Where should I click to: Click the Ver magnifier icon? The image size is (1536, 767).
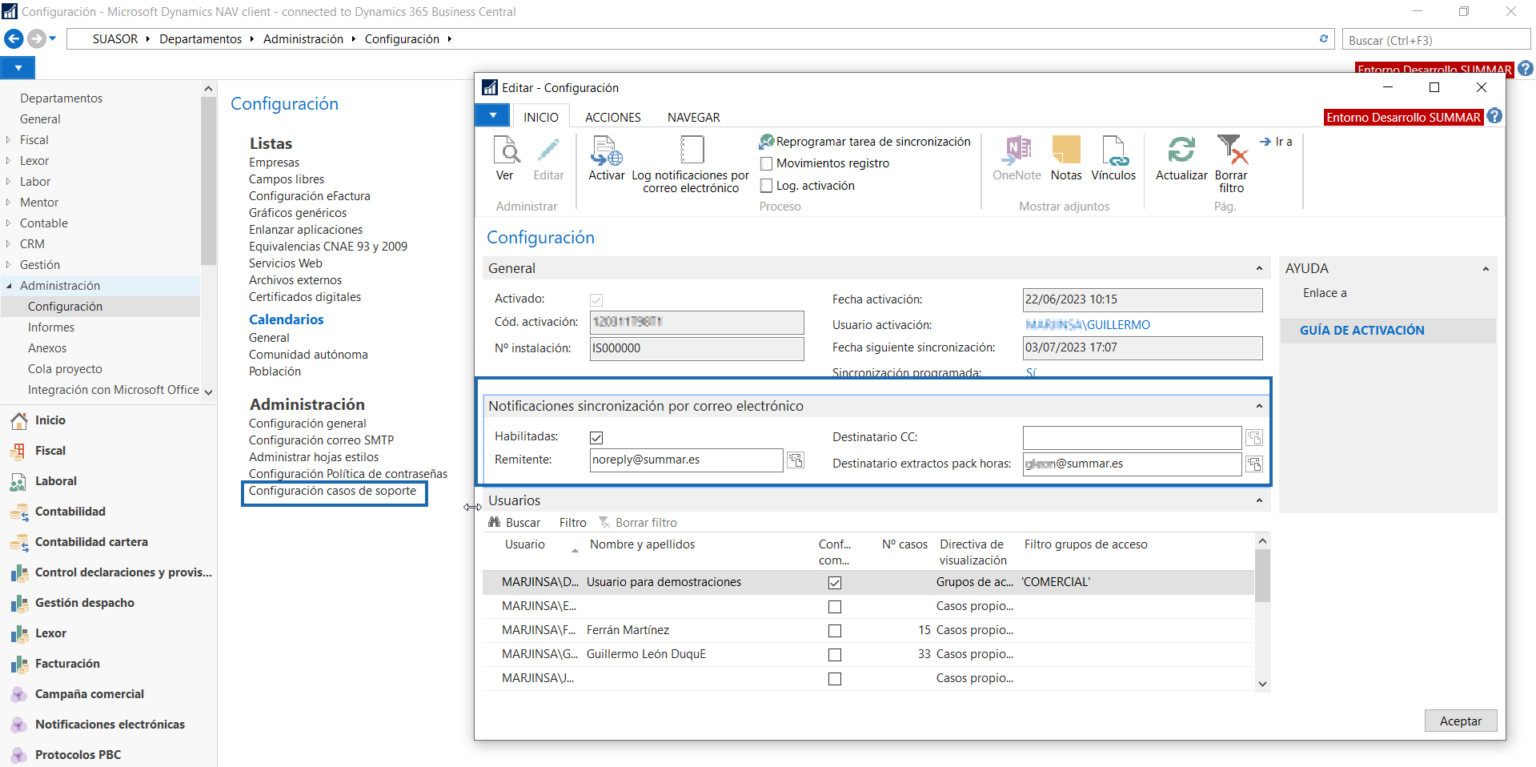[506, 151]
